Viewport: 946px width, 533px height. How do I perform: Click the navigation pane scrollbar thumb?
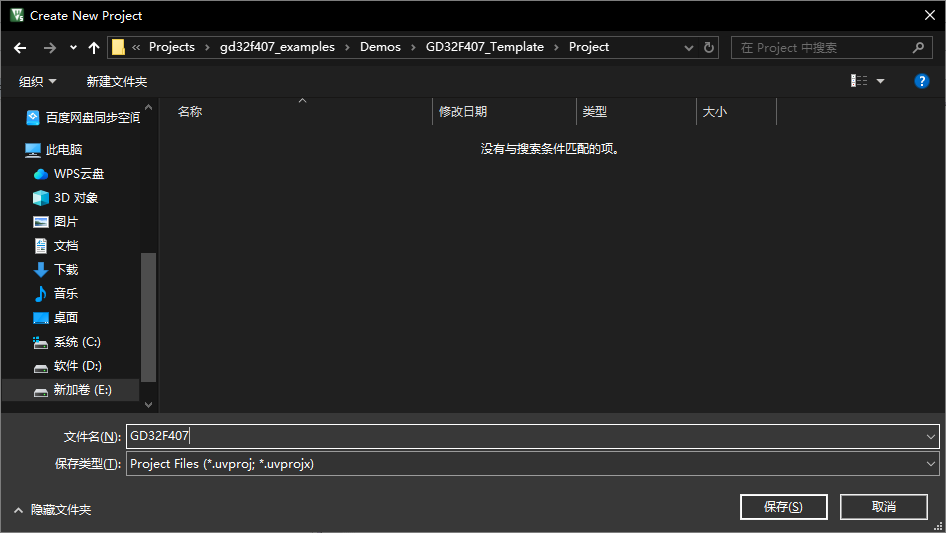point(148,318)
